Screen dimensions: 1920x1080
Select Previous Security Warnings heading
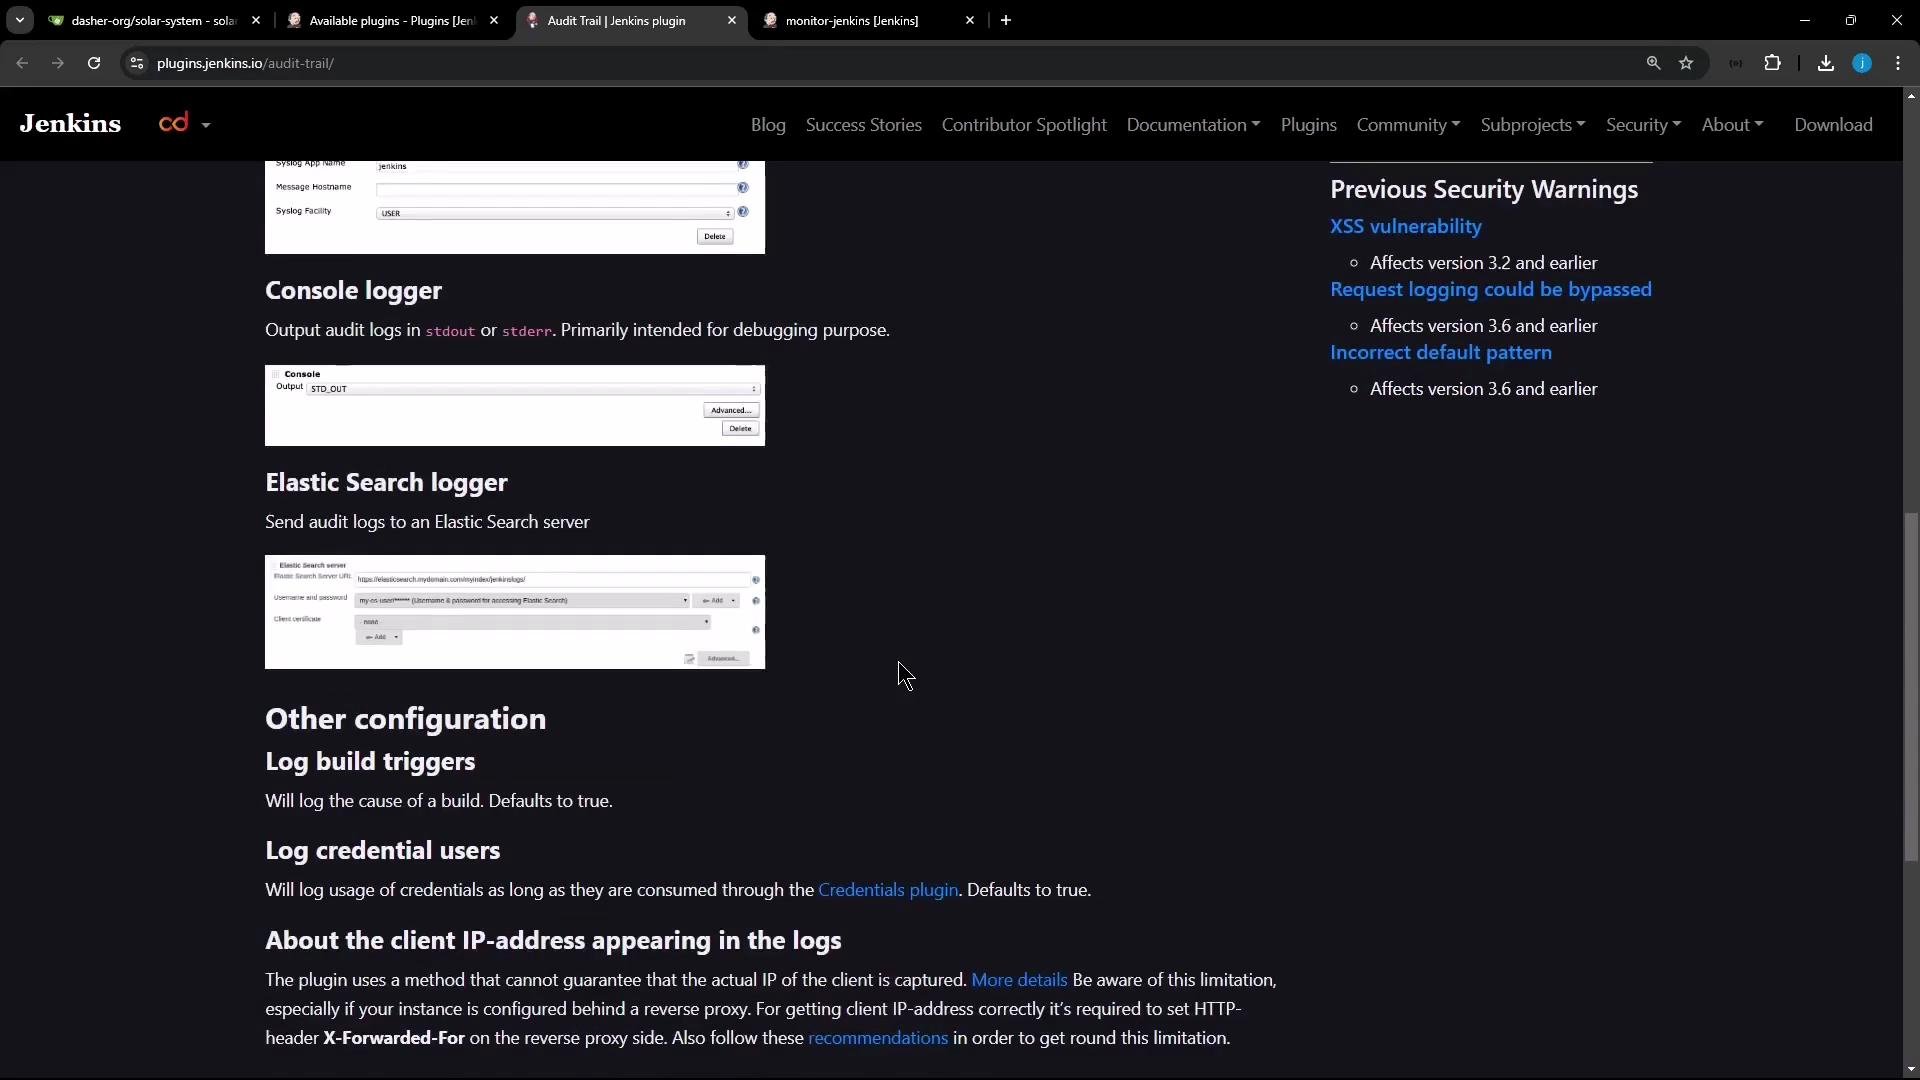click(1484, 189)
